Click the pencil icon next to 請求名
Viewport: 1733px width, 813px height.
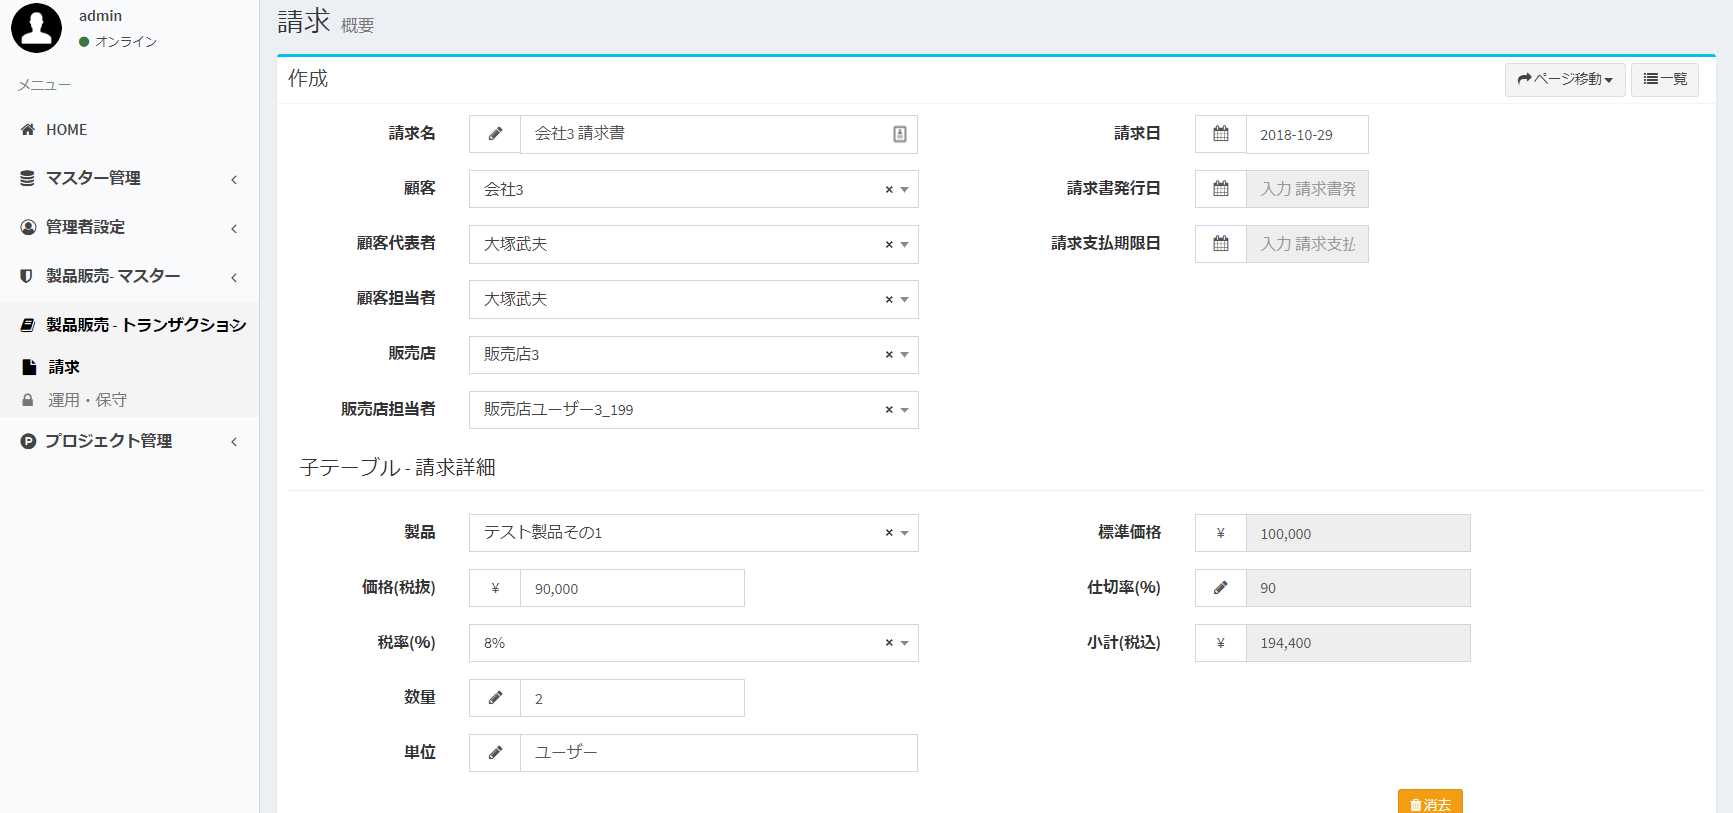coord(495,134)
